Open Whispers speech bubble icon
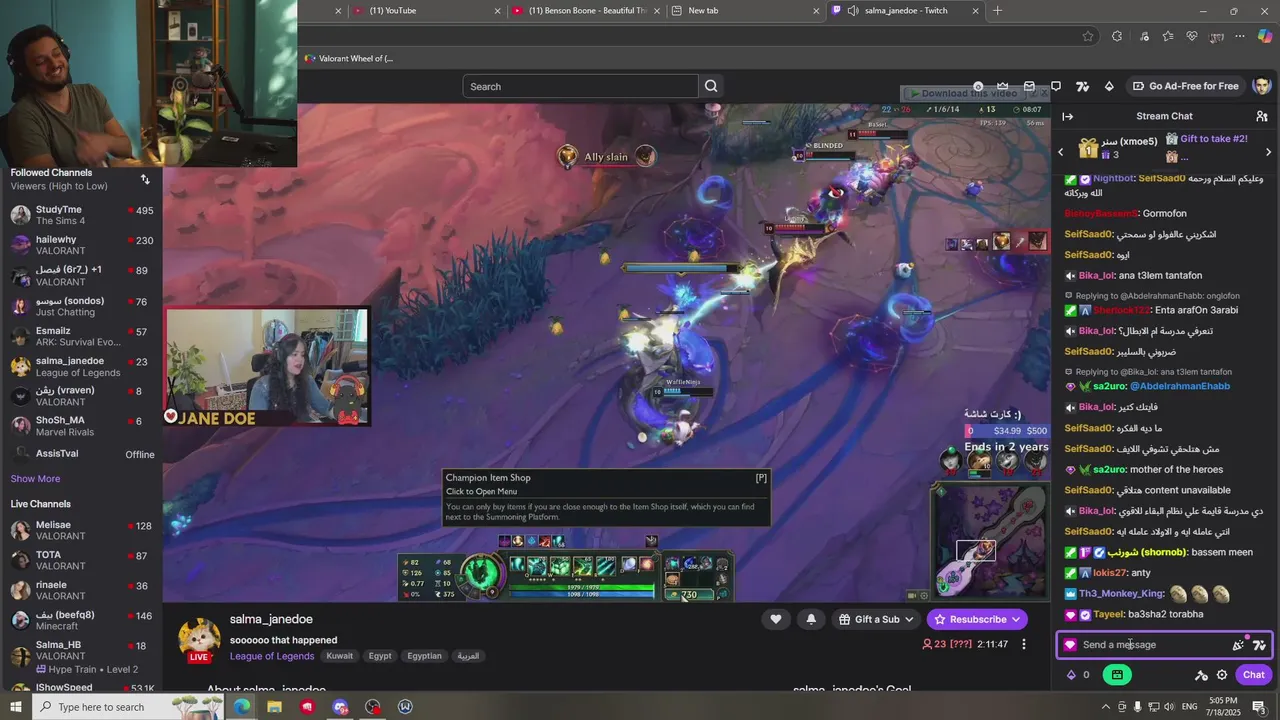The height and width of the screenshot is (720, 1280). click(1055, 86)
